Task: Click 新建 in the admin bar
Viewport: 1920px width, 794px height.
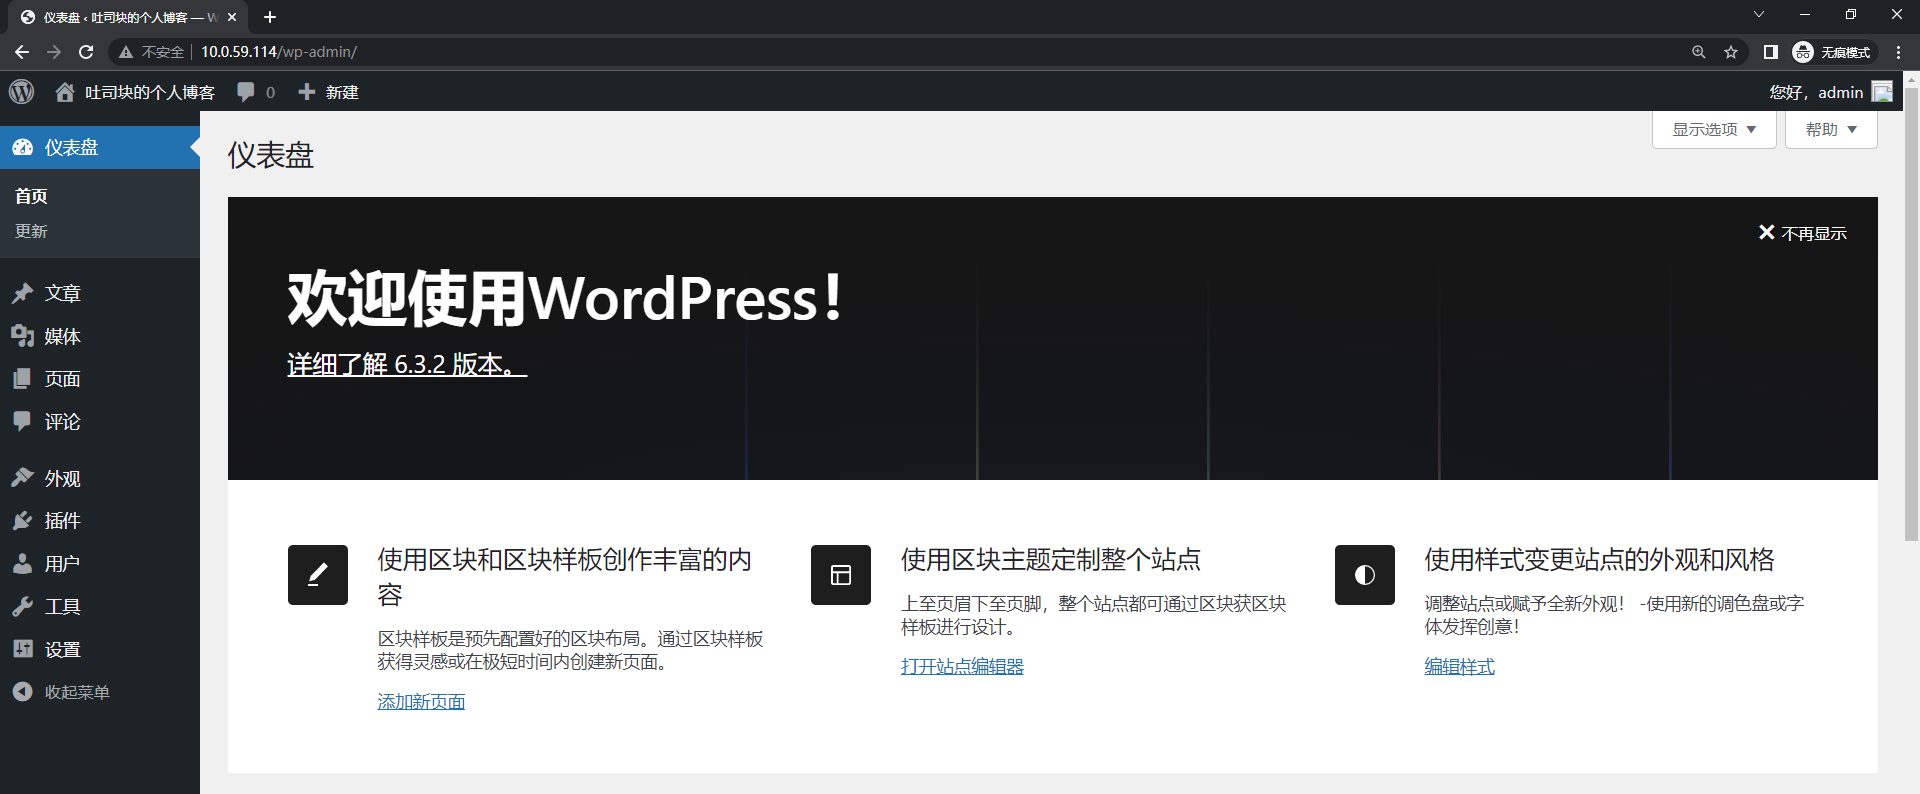Action: [342, 92]
